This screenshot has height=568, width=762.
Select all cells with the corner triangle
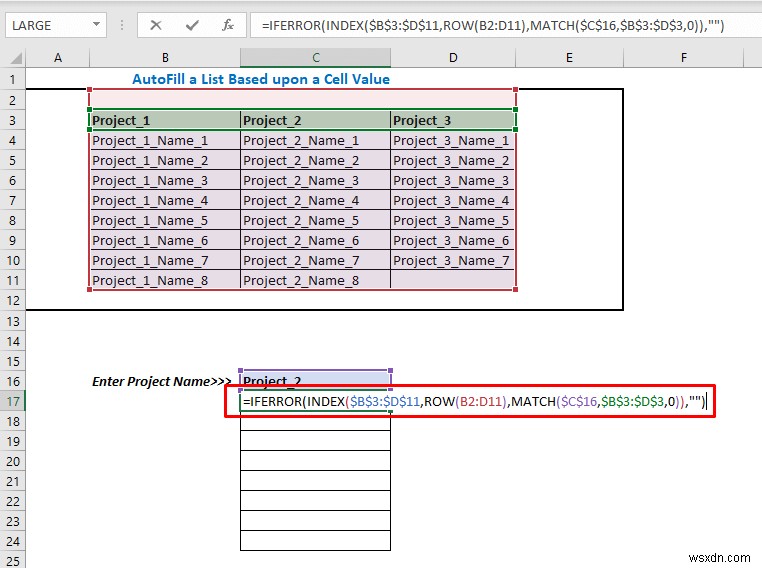16,58
